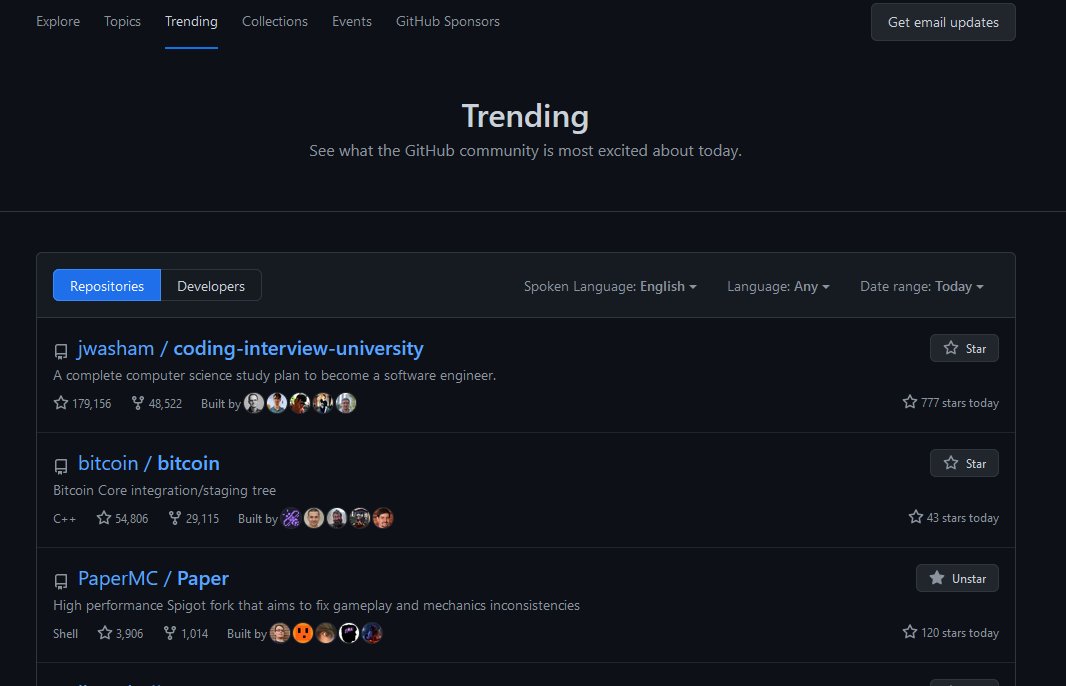
Task: Click third contributor avatar for Paper
Action: [x=326, y=633]
